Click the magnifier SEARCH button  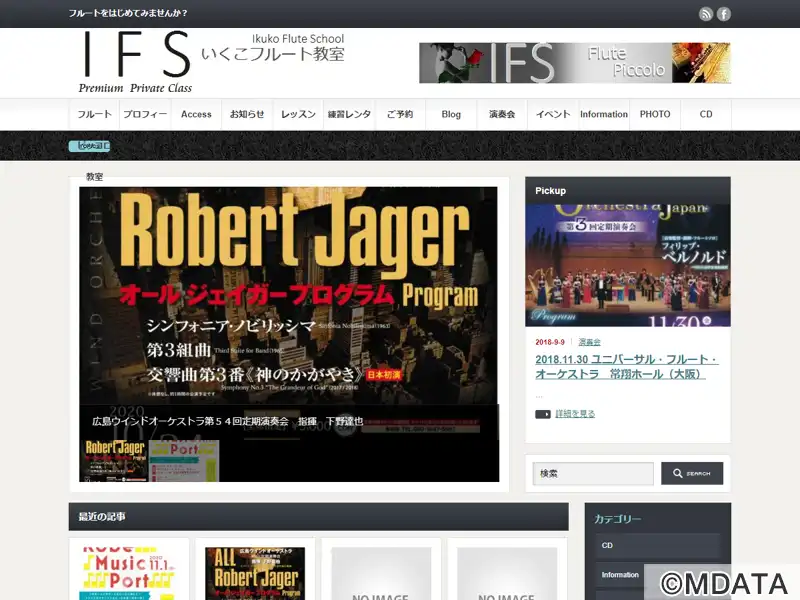692,473
